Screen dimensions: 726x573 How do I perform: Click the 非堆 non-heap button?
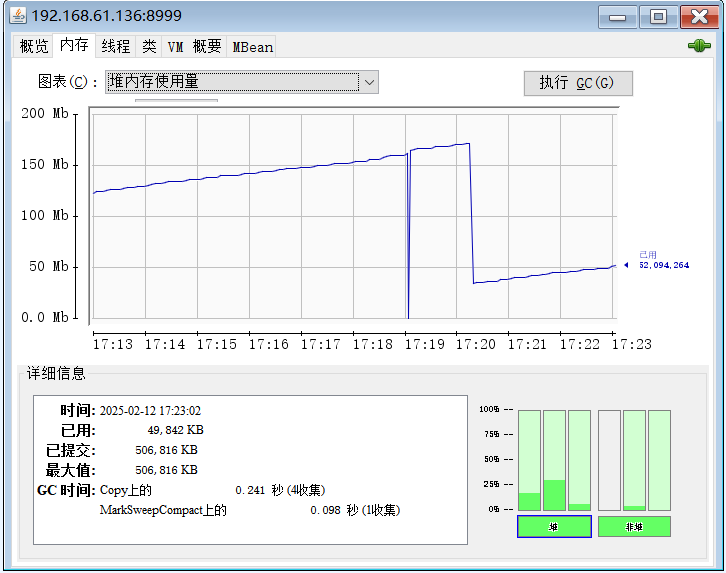tap(634, 526)
